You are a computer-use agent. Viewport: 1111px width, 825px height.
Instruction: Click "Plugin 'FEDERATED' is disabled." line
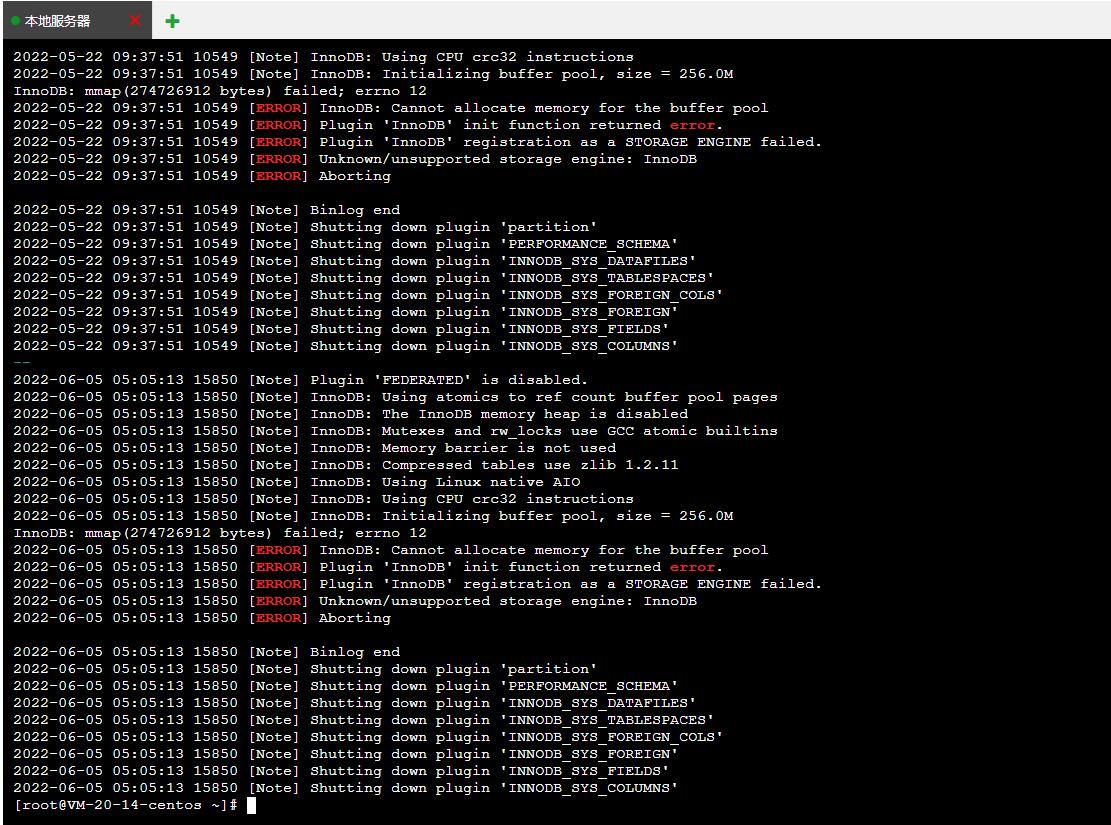tap(300, 380)
